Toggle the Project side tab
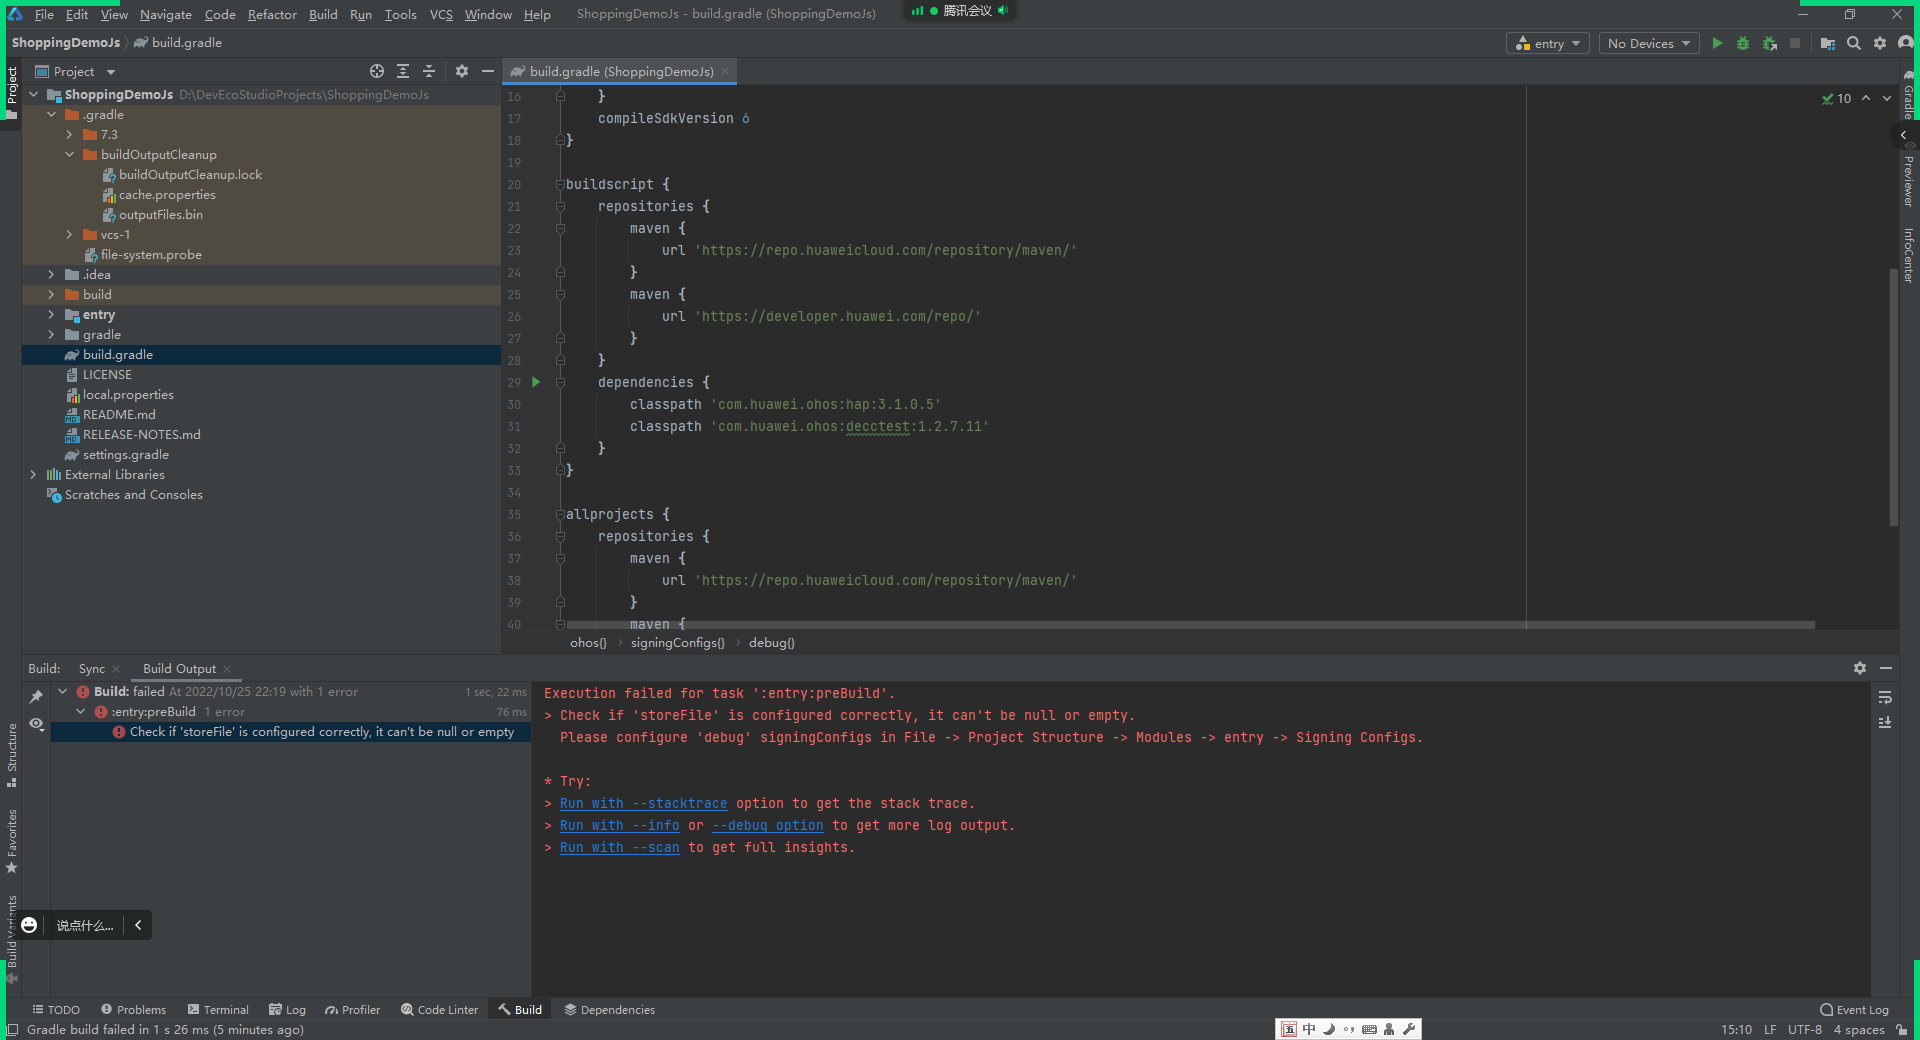The height and width of the screenshot is (1040, 1920). [x=12, y=92]
